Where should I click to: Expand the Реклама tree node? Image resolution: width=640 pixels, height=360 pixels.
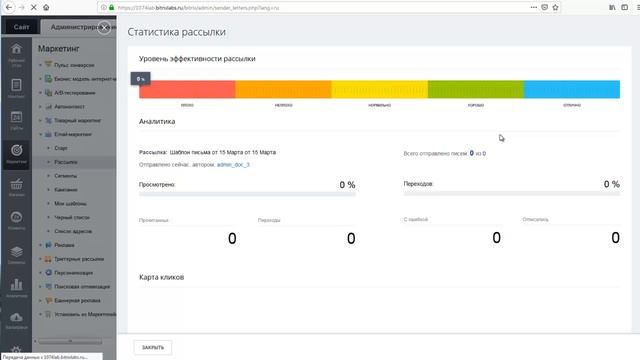coord(40,245)
